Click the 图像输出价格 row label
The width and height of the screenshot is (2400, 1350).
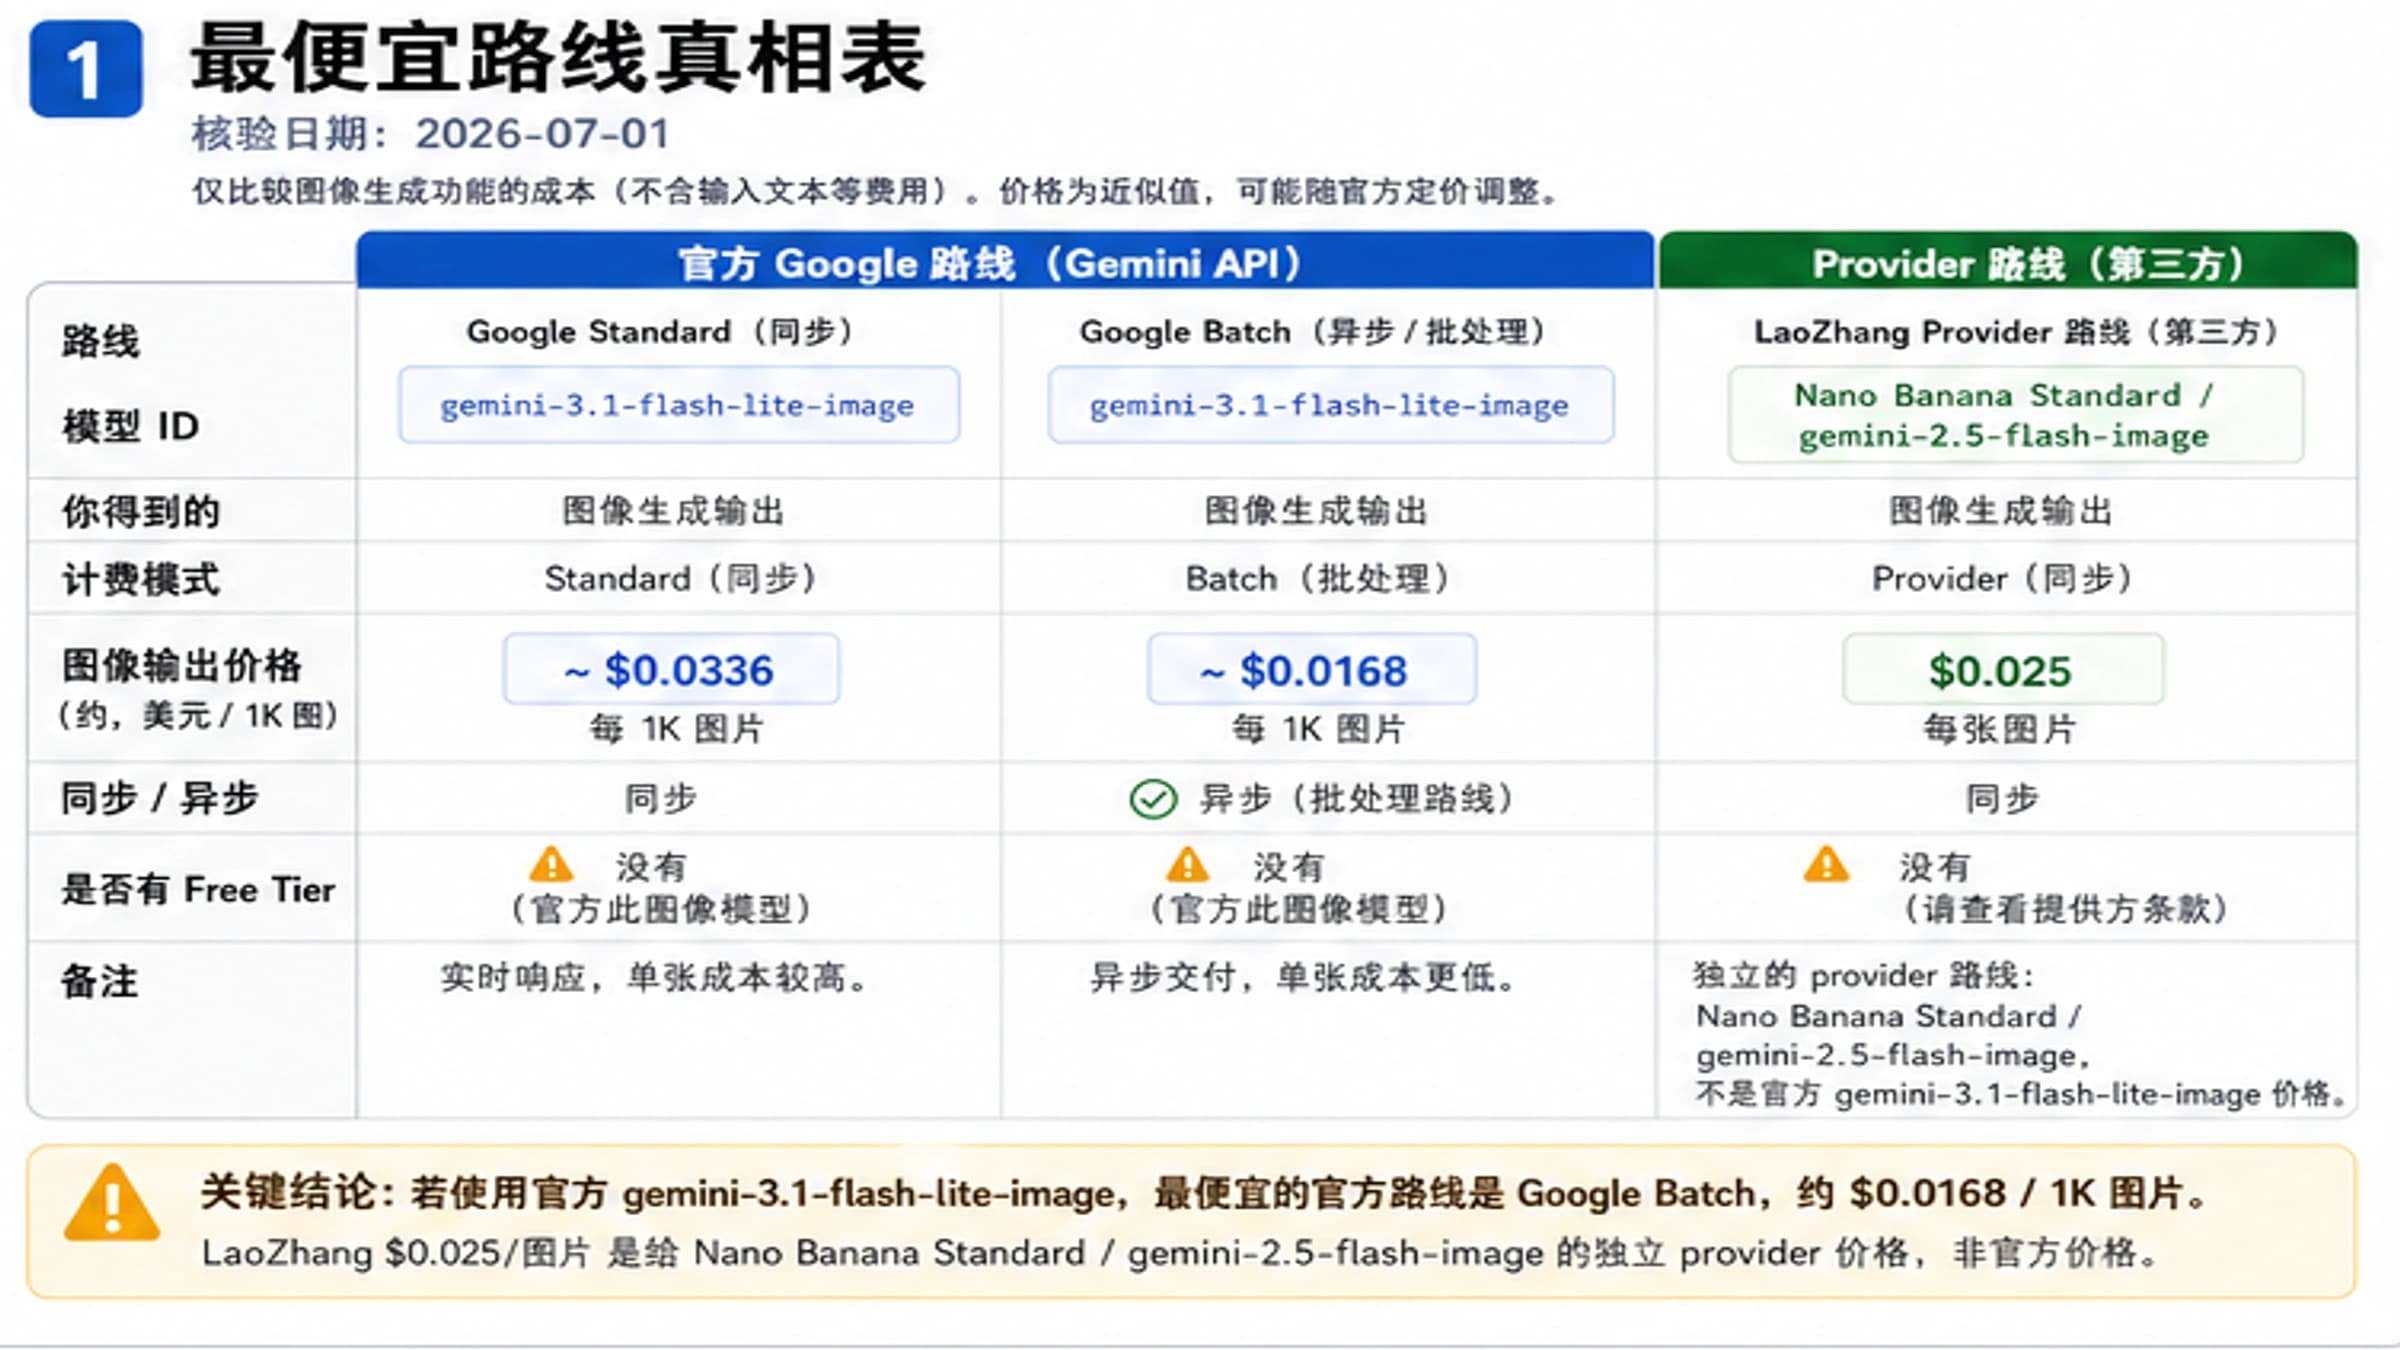(x=181, y=666)
